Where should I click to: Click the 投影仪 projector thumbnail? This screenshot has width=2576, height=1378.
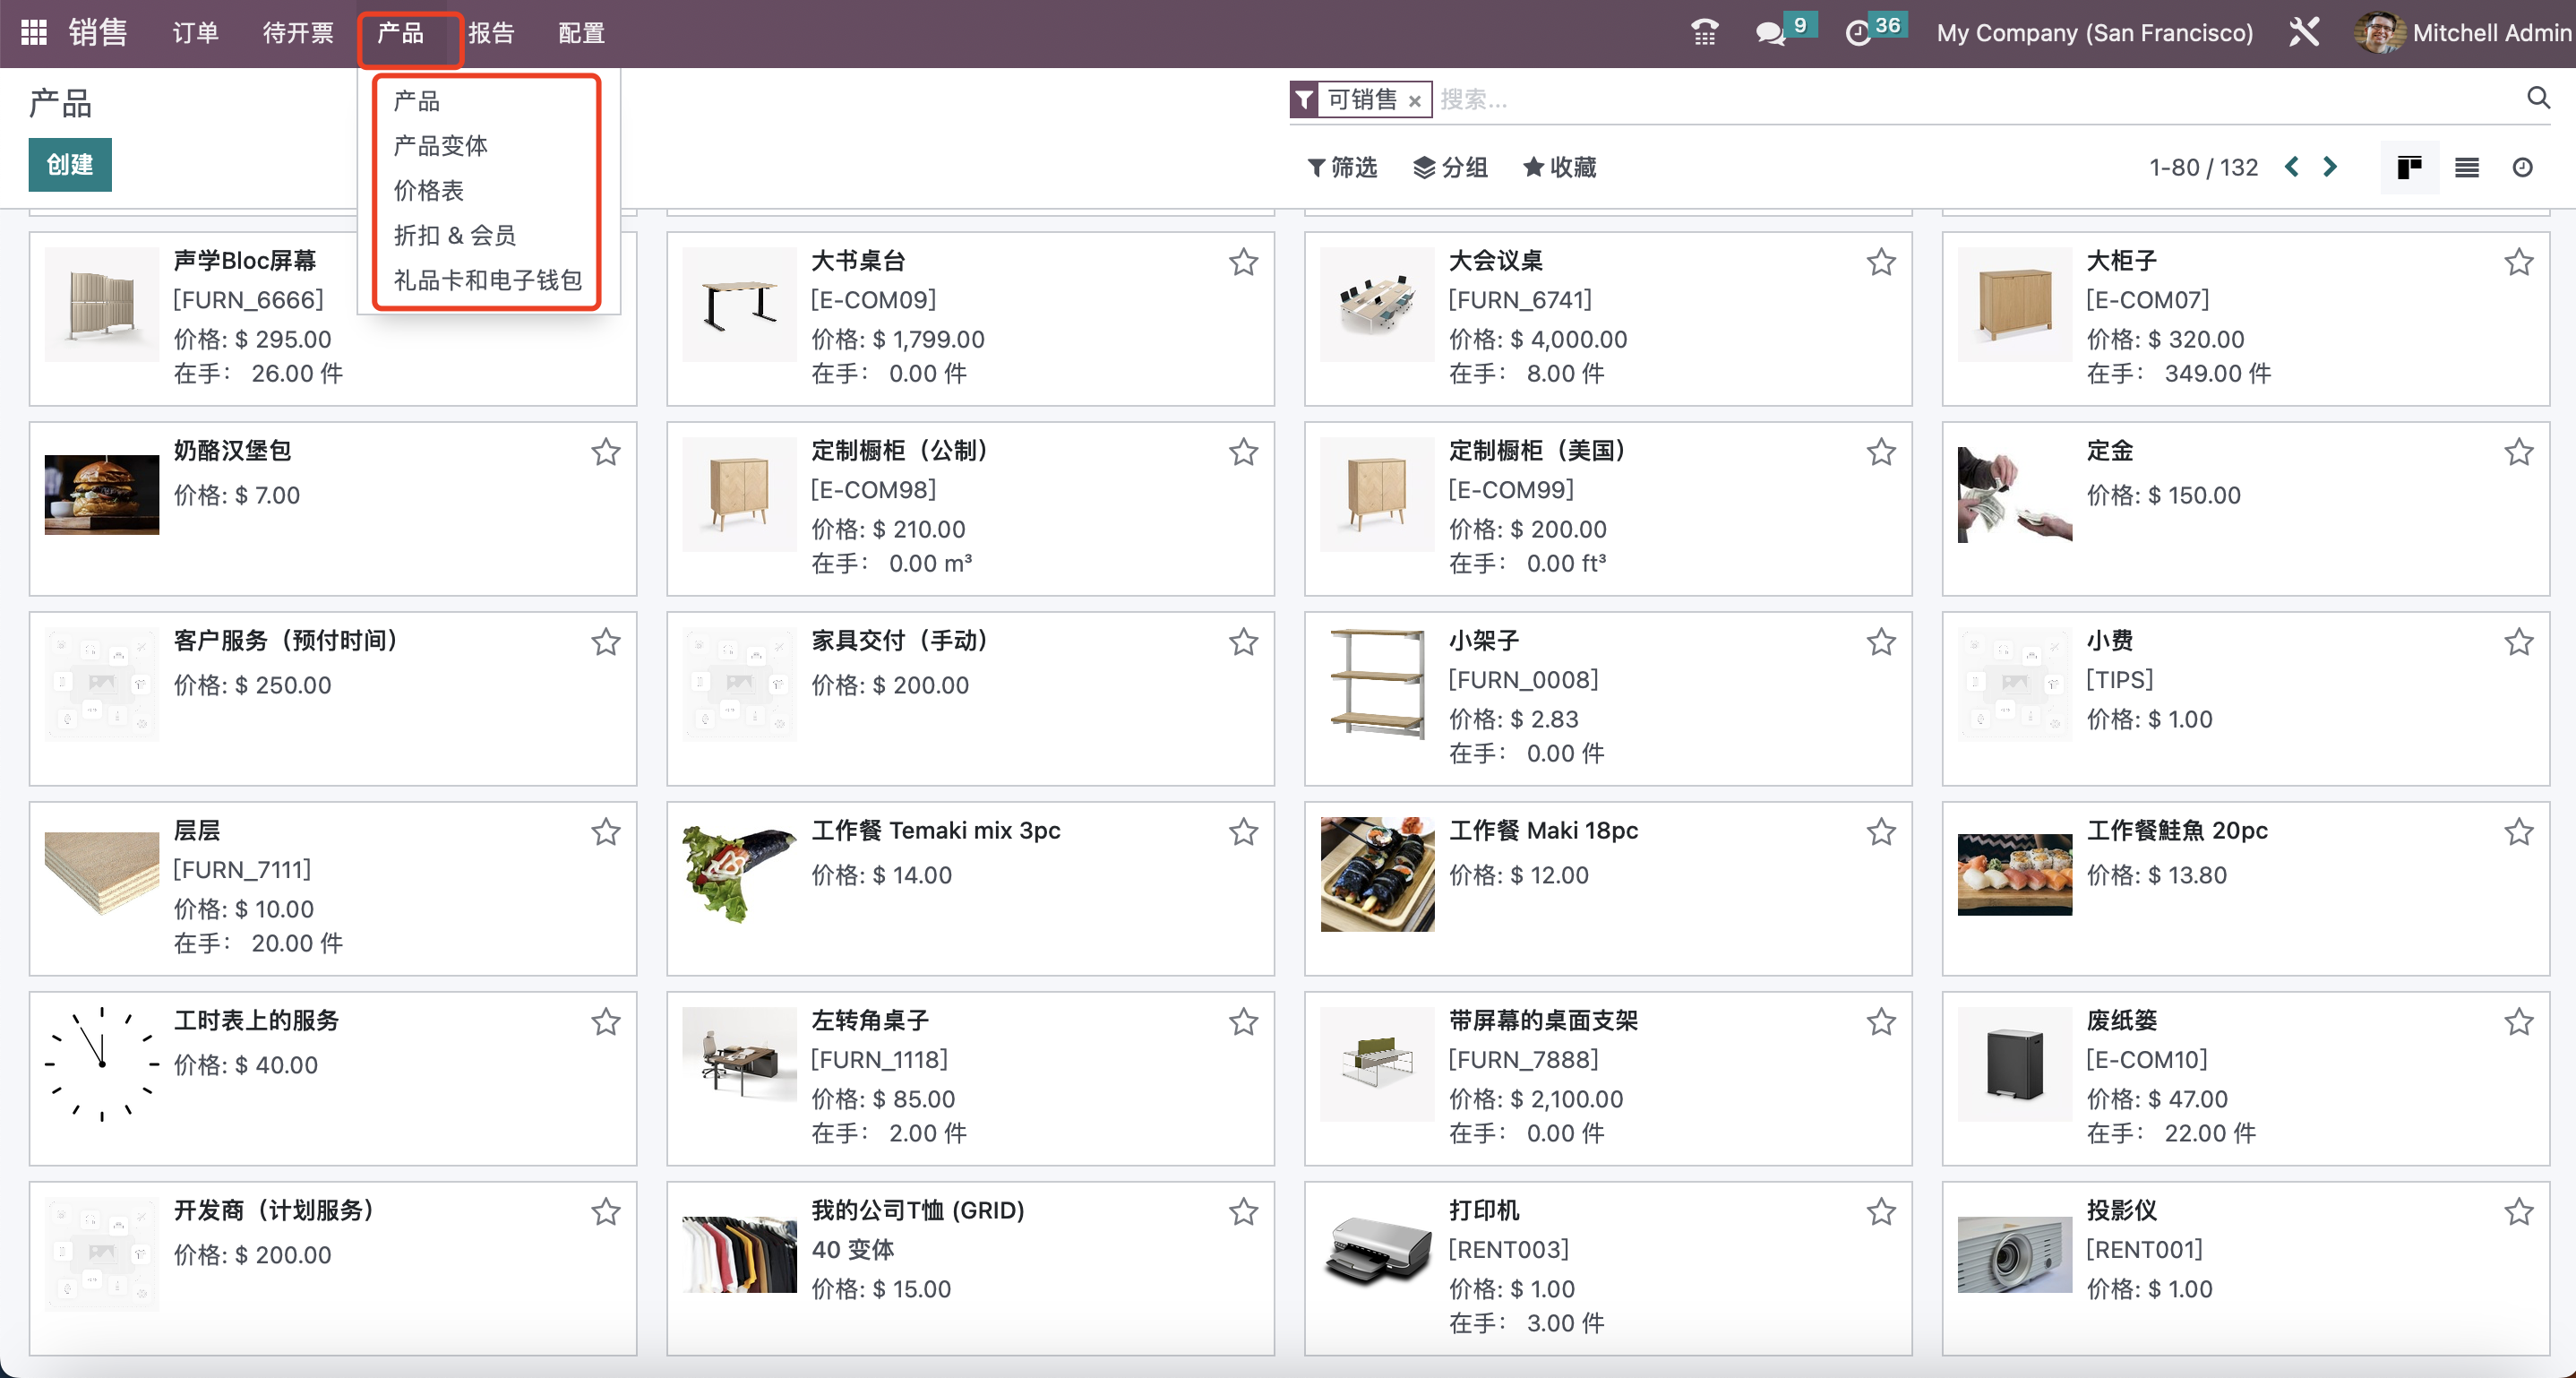(x=2014, y=1254)
